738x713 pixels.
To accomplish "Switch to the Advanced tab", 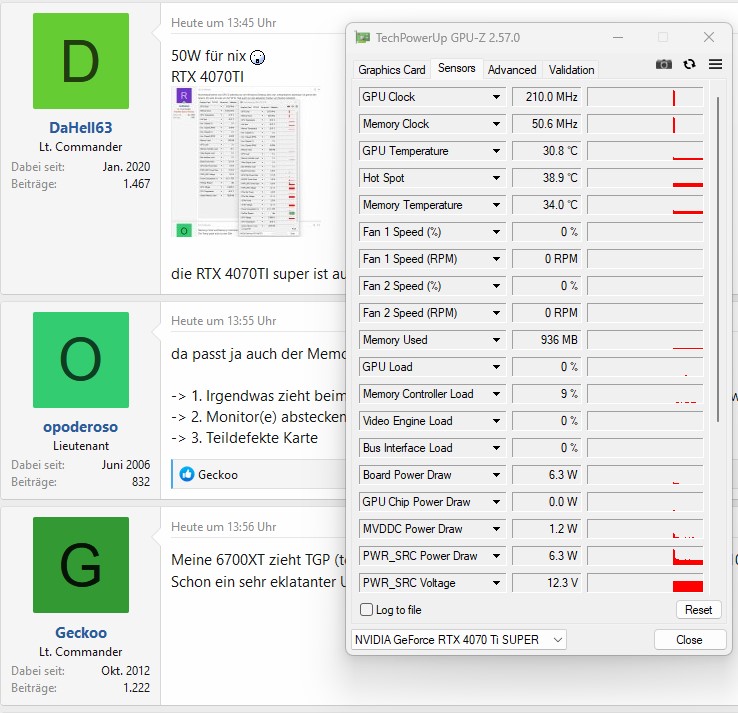I will point(512,70).
